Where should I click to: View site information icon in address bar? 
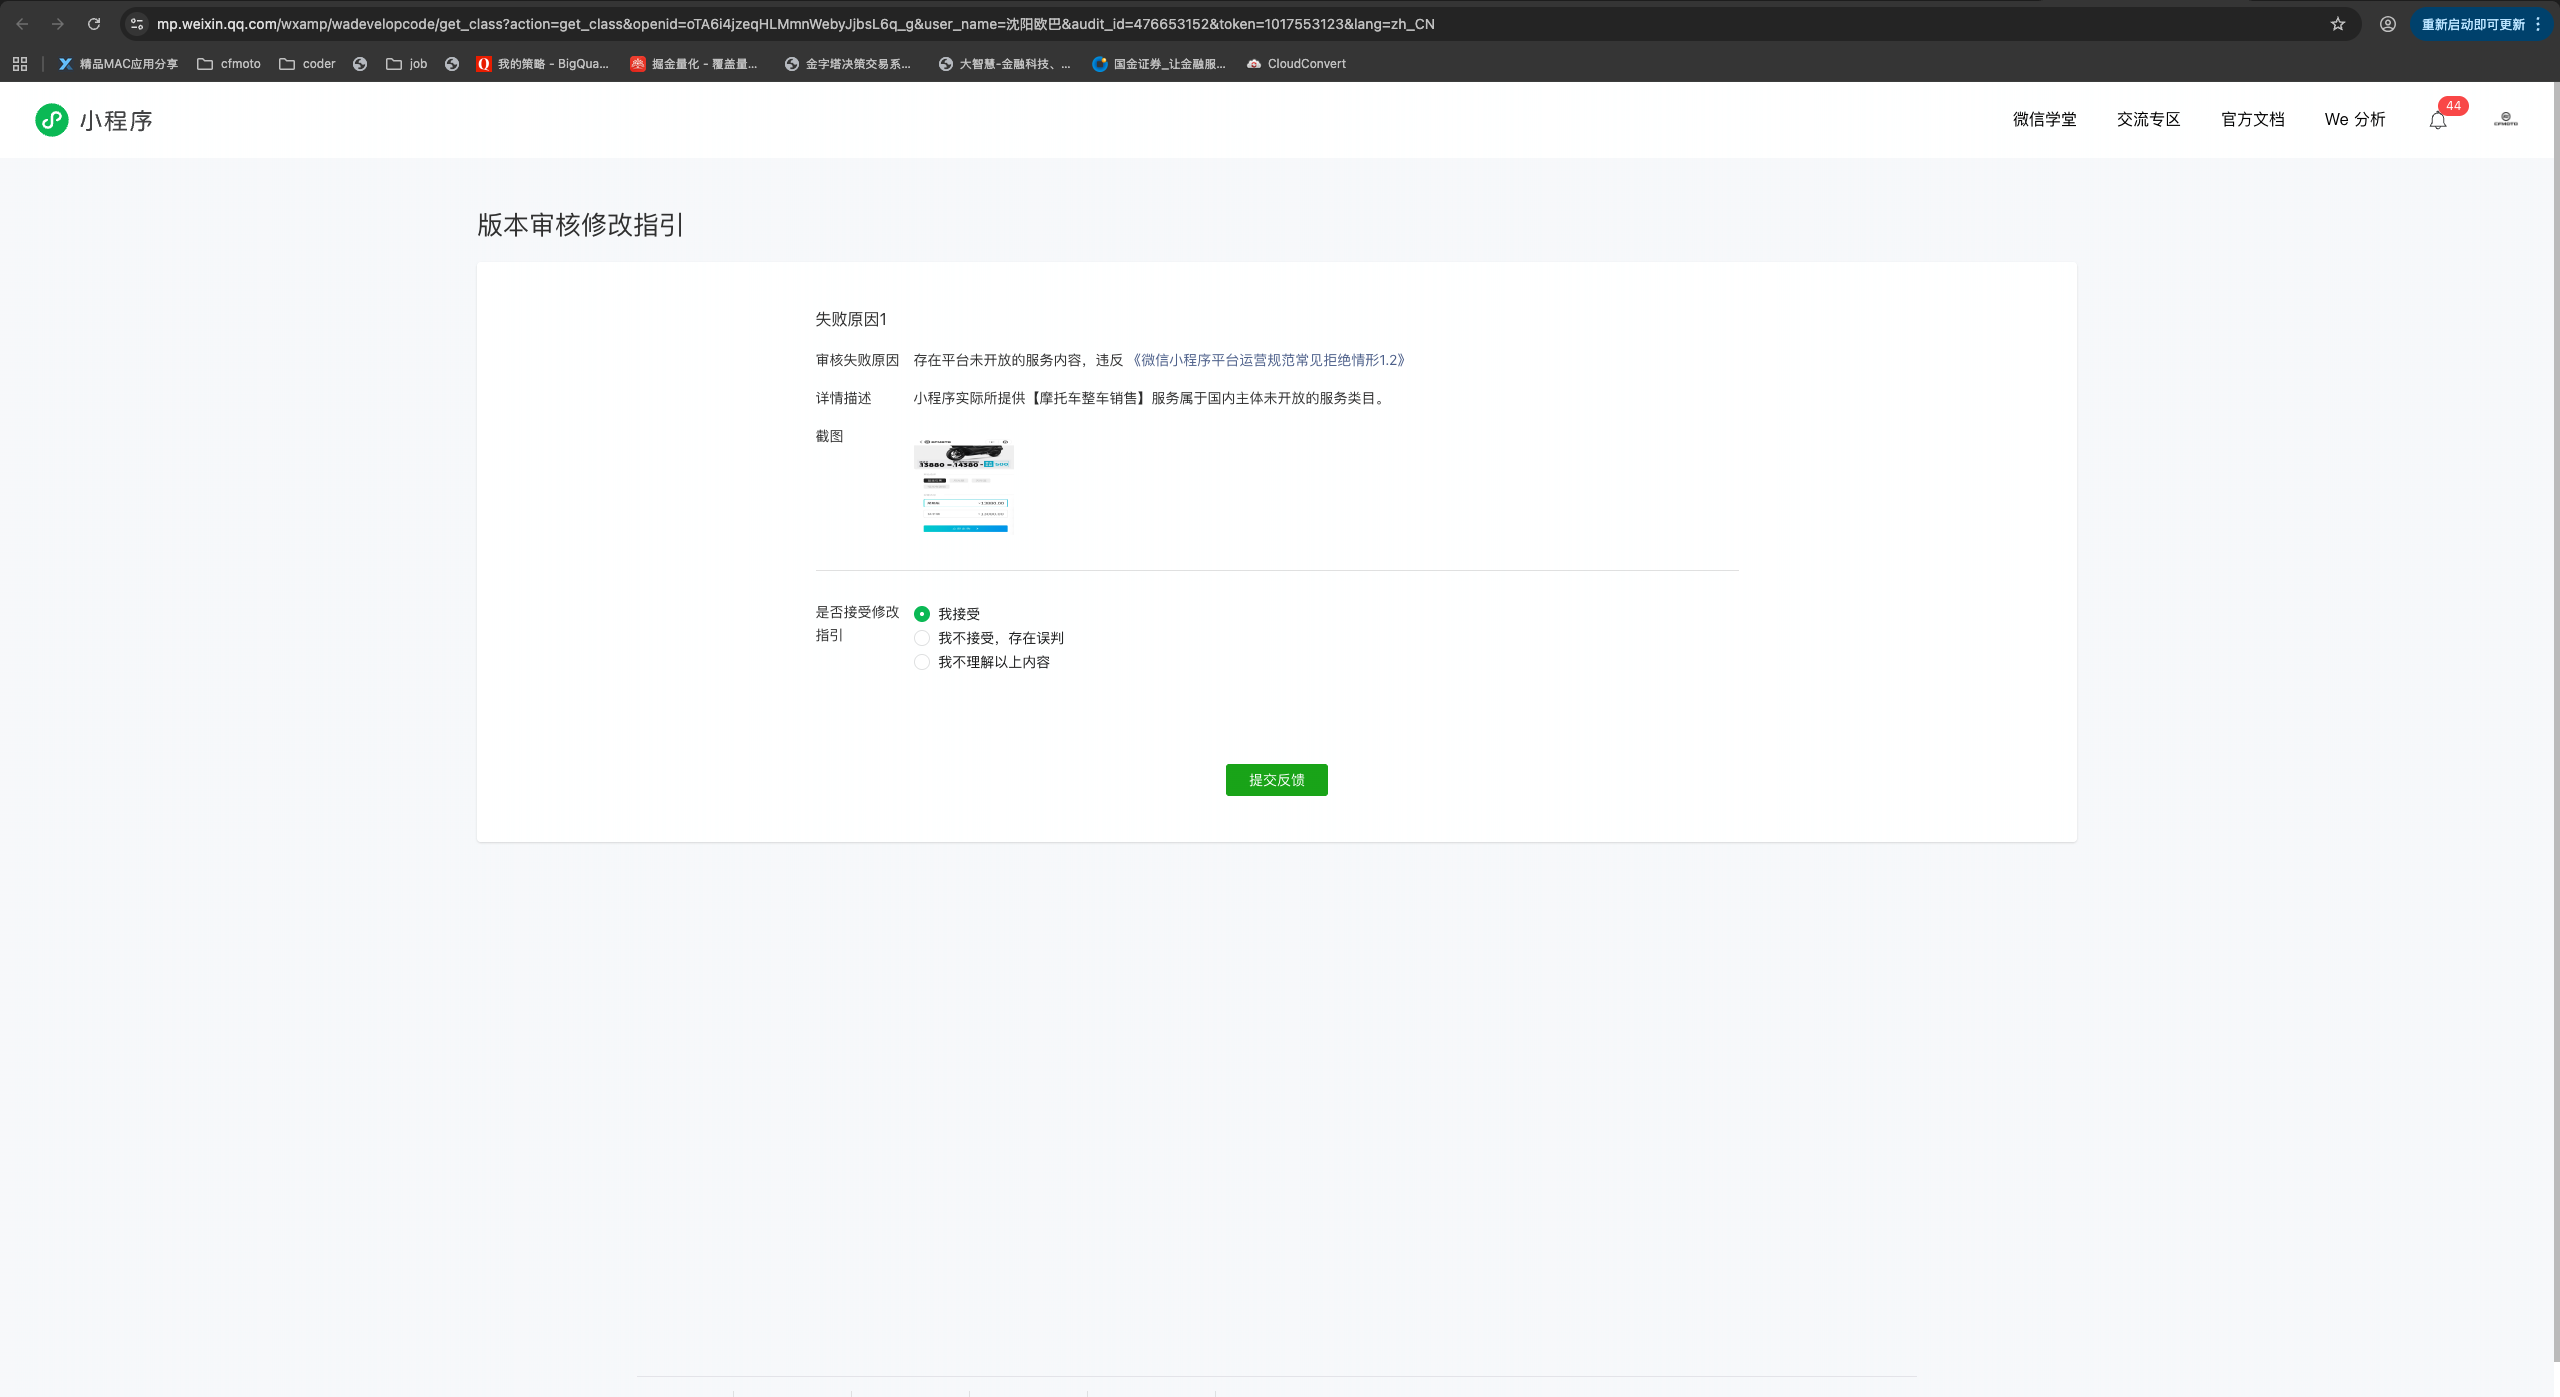pyautogui.click(x=137, y=24)
